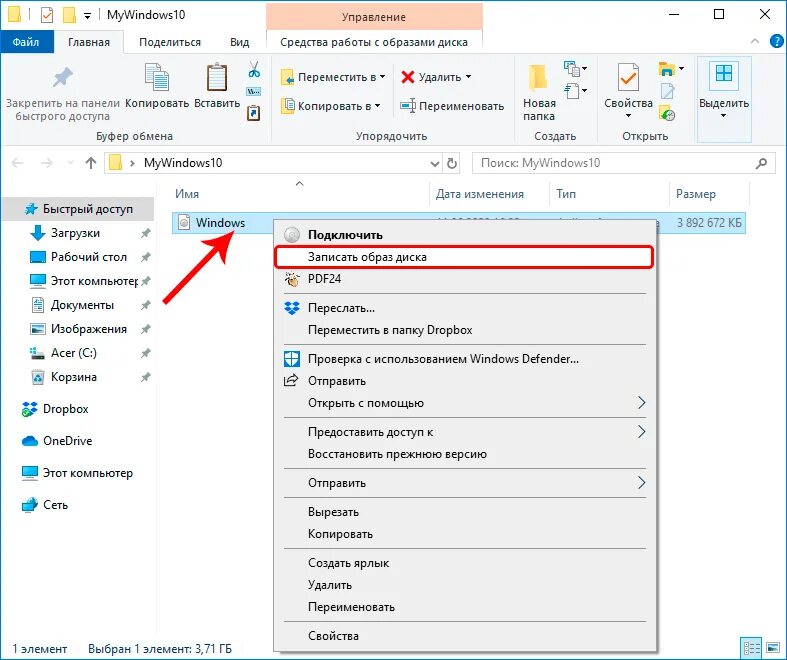Click the properties icon in title bar
Screen dimensions: 787x660
click(47, 15)
